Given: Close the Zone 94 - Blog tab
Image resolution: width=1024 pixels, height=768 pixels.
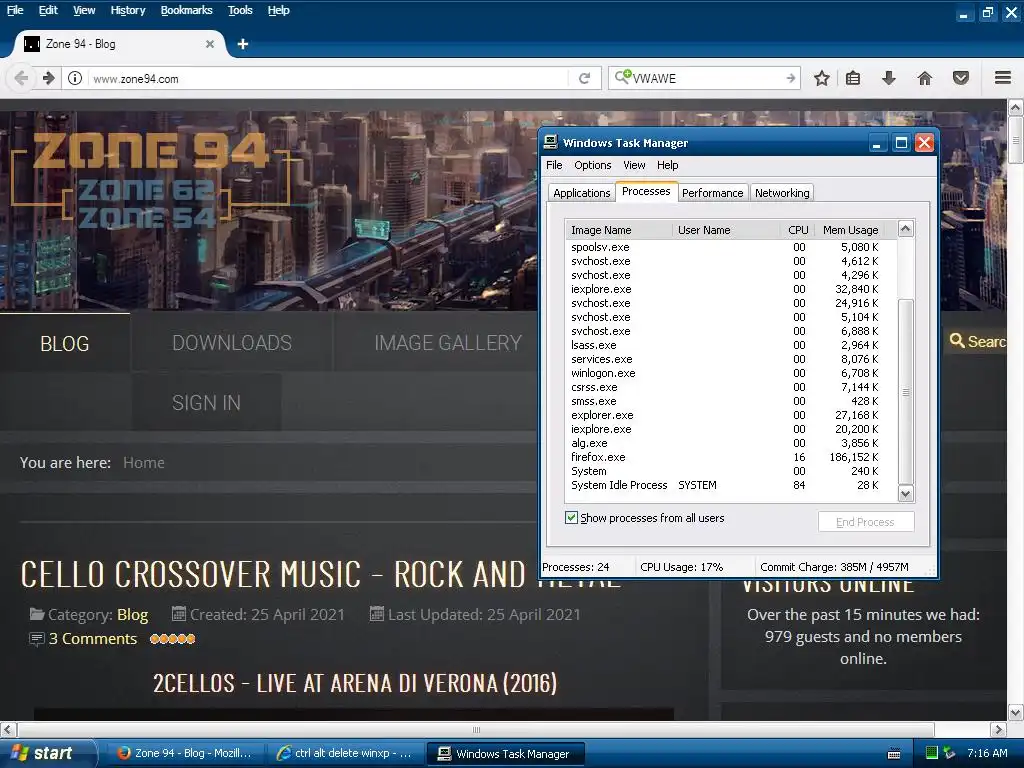Looking at the screenshot, I should (x=210, y=44).
